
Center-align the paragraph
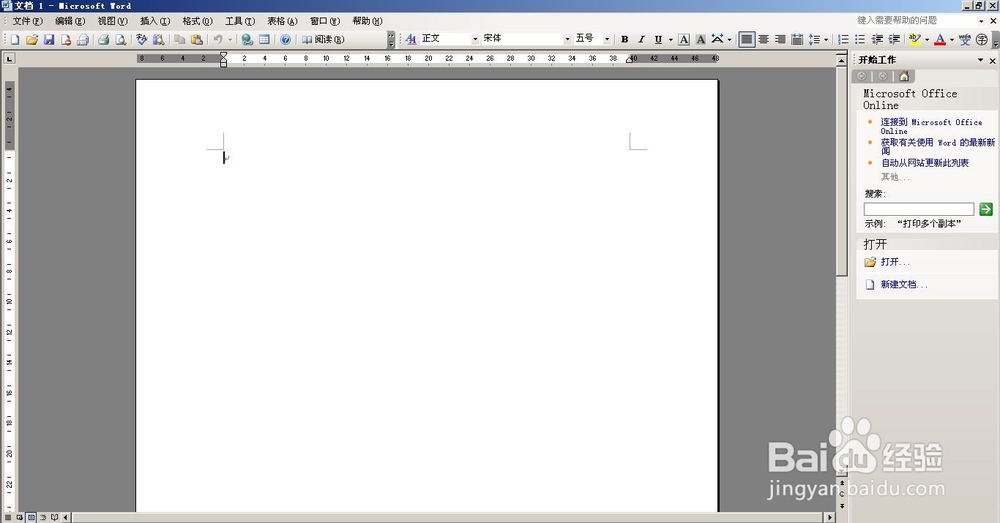coord(763,40)
